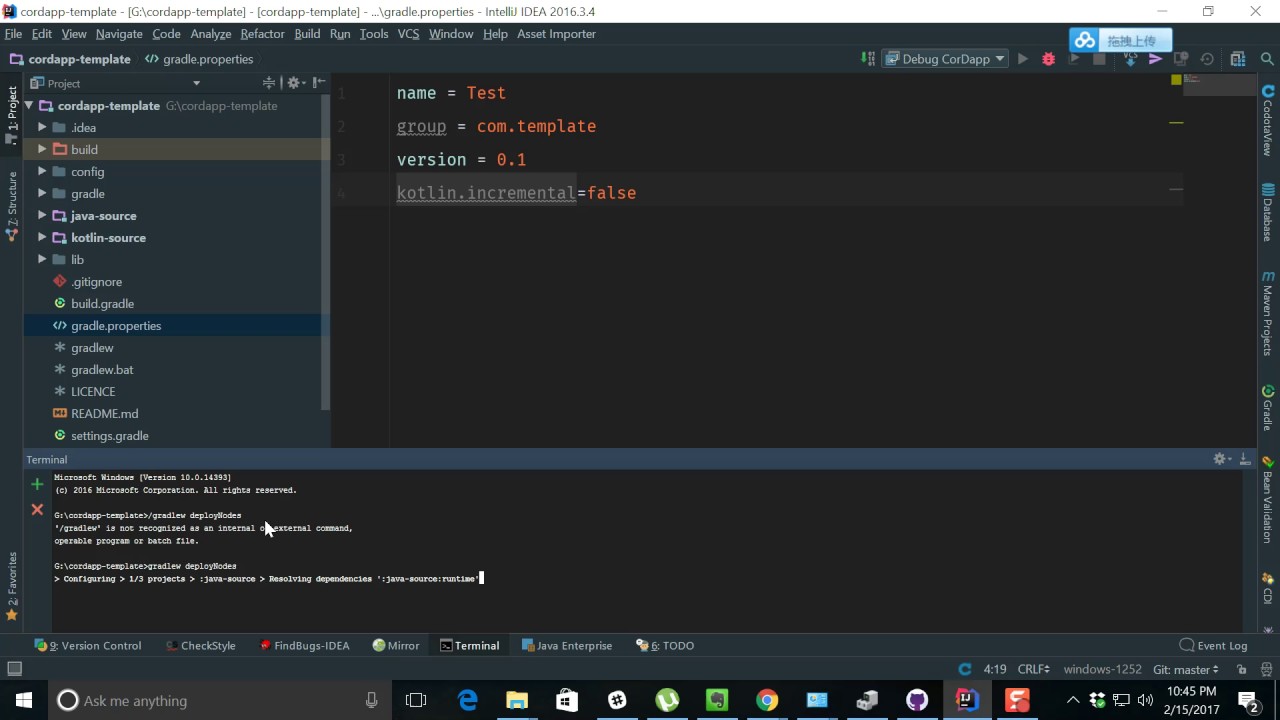
Task: Expand the config folder
Action: point(42,171)
